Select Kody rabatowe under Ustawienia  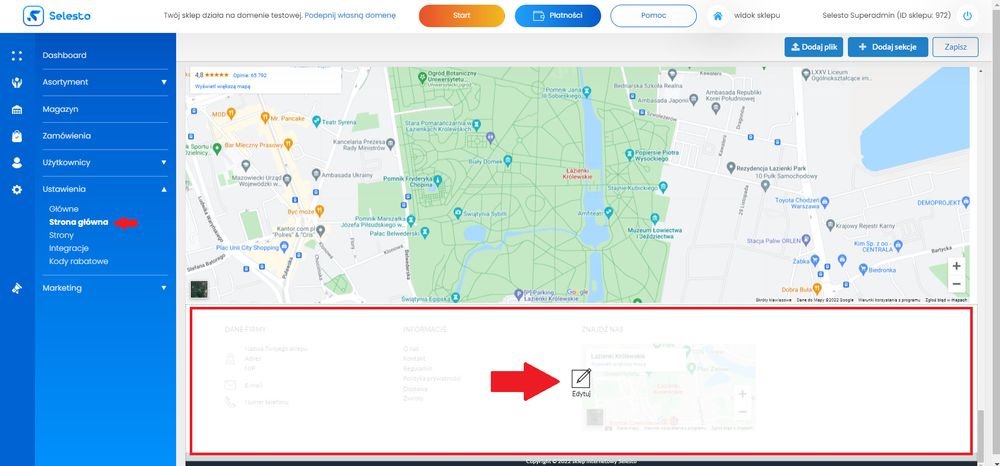tap(78, 261)
